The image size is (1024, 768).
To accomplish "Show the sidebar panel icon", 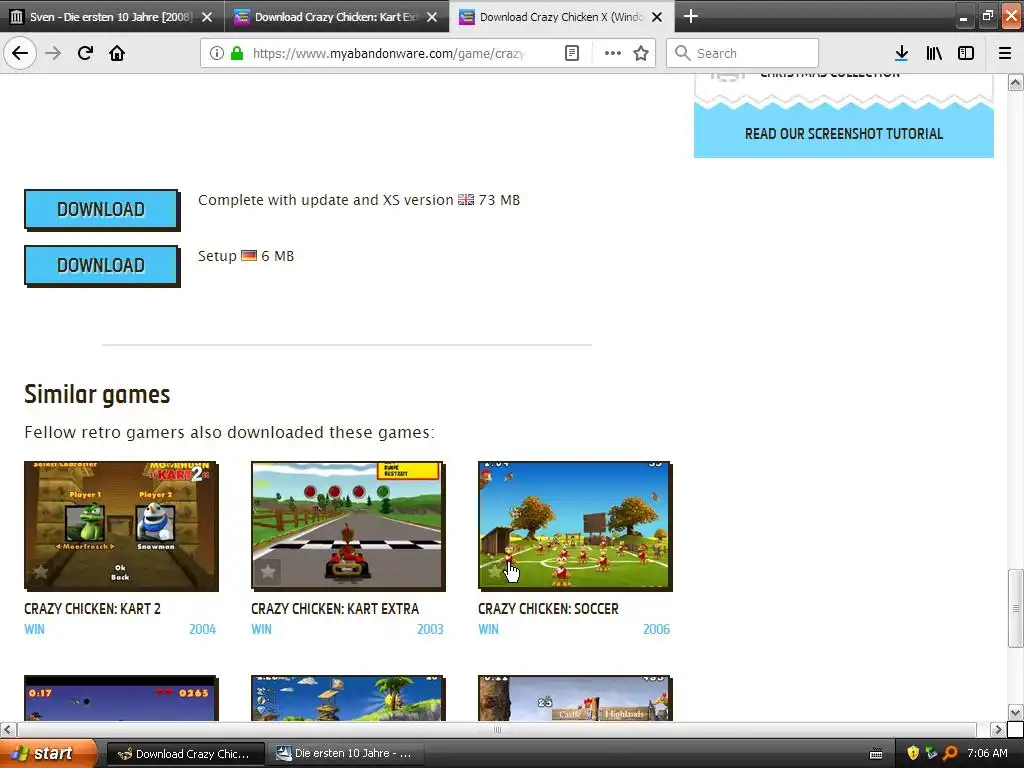I will tap(966, 53).
